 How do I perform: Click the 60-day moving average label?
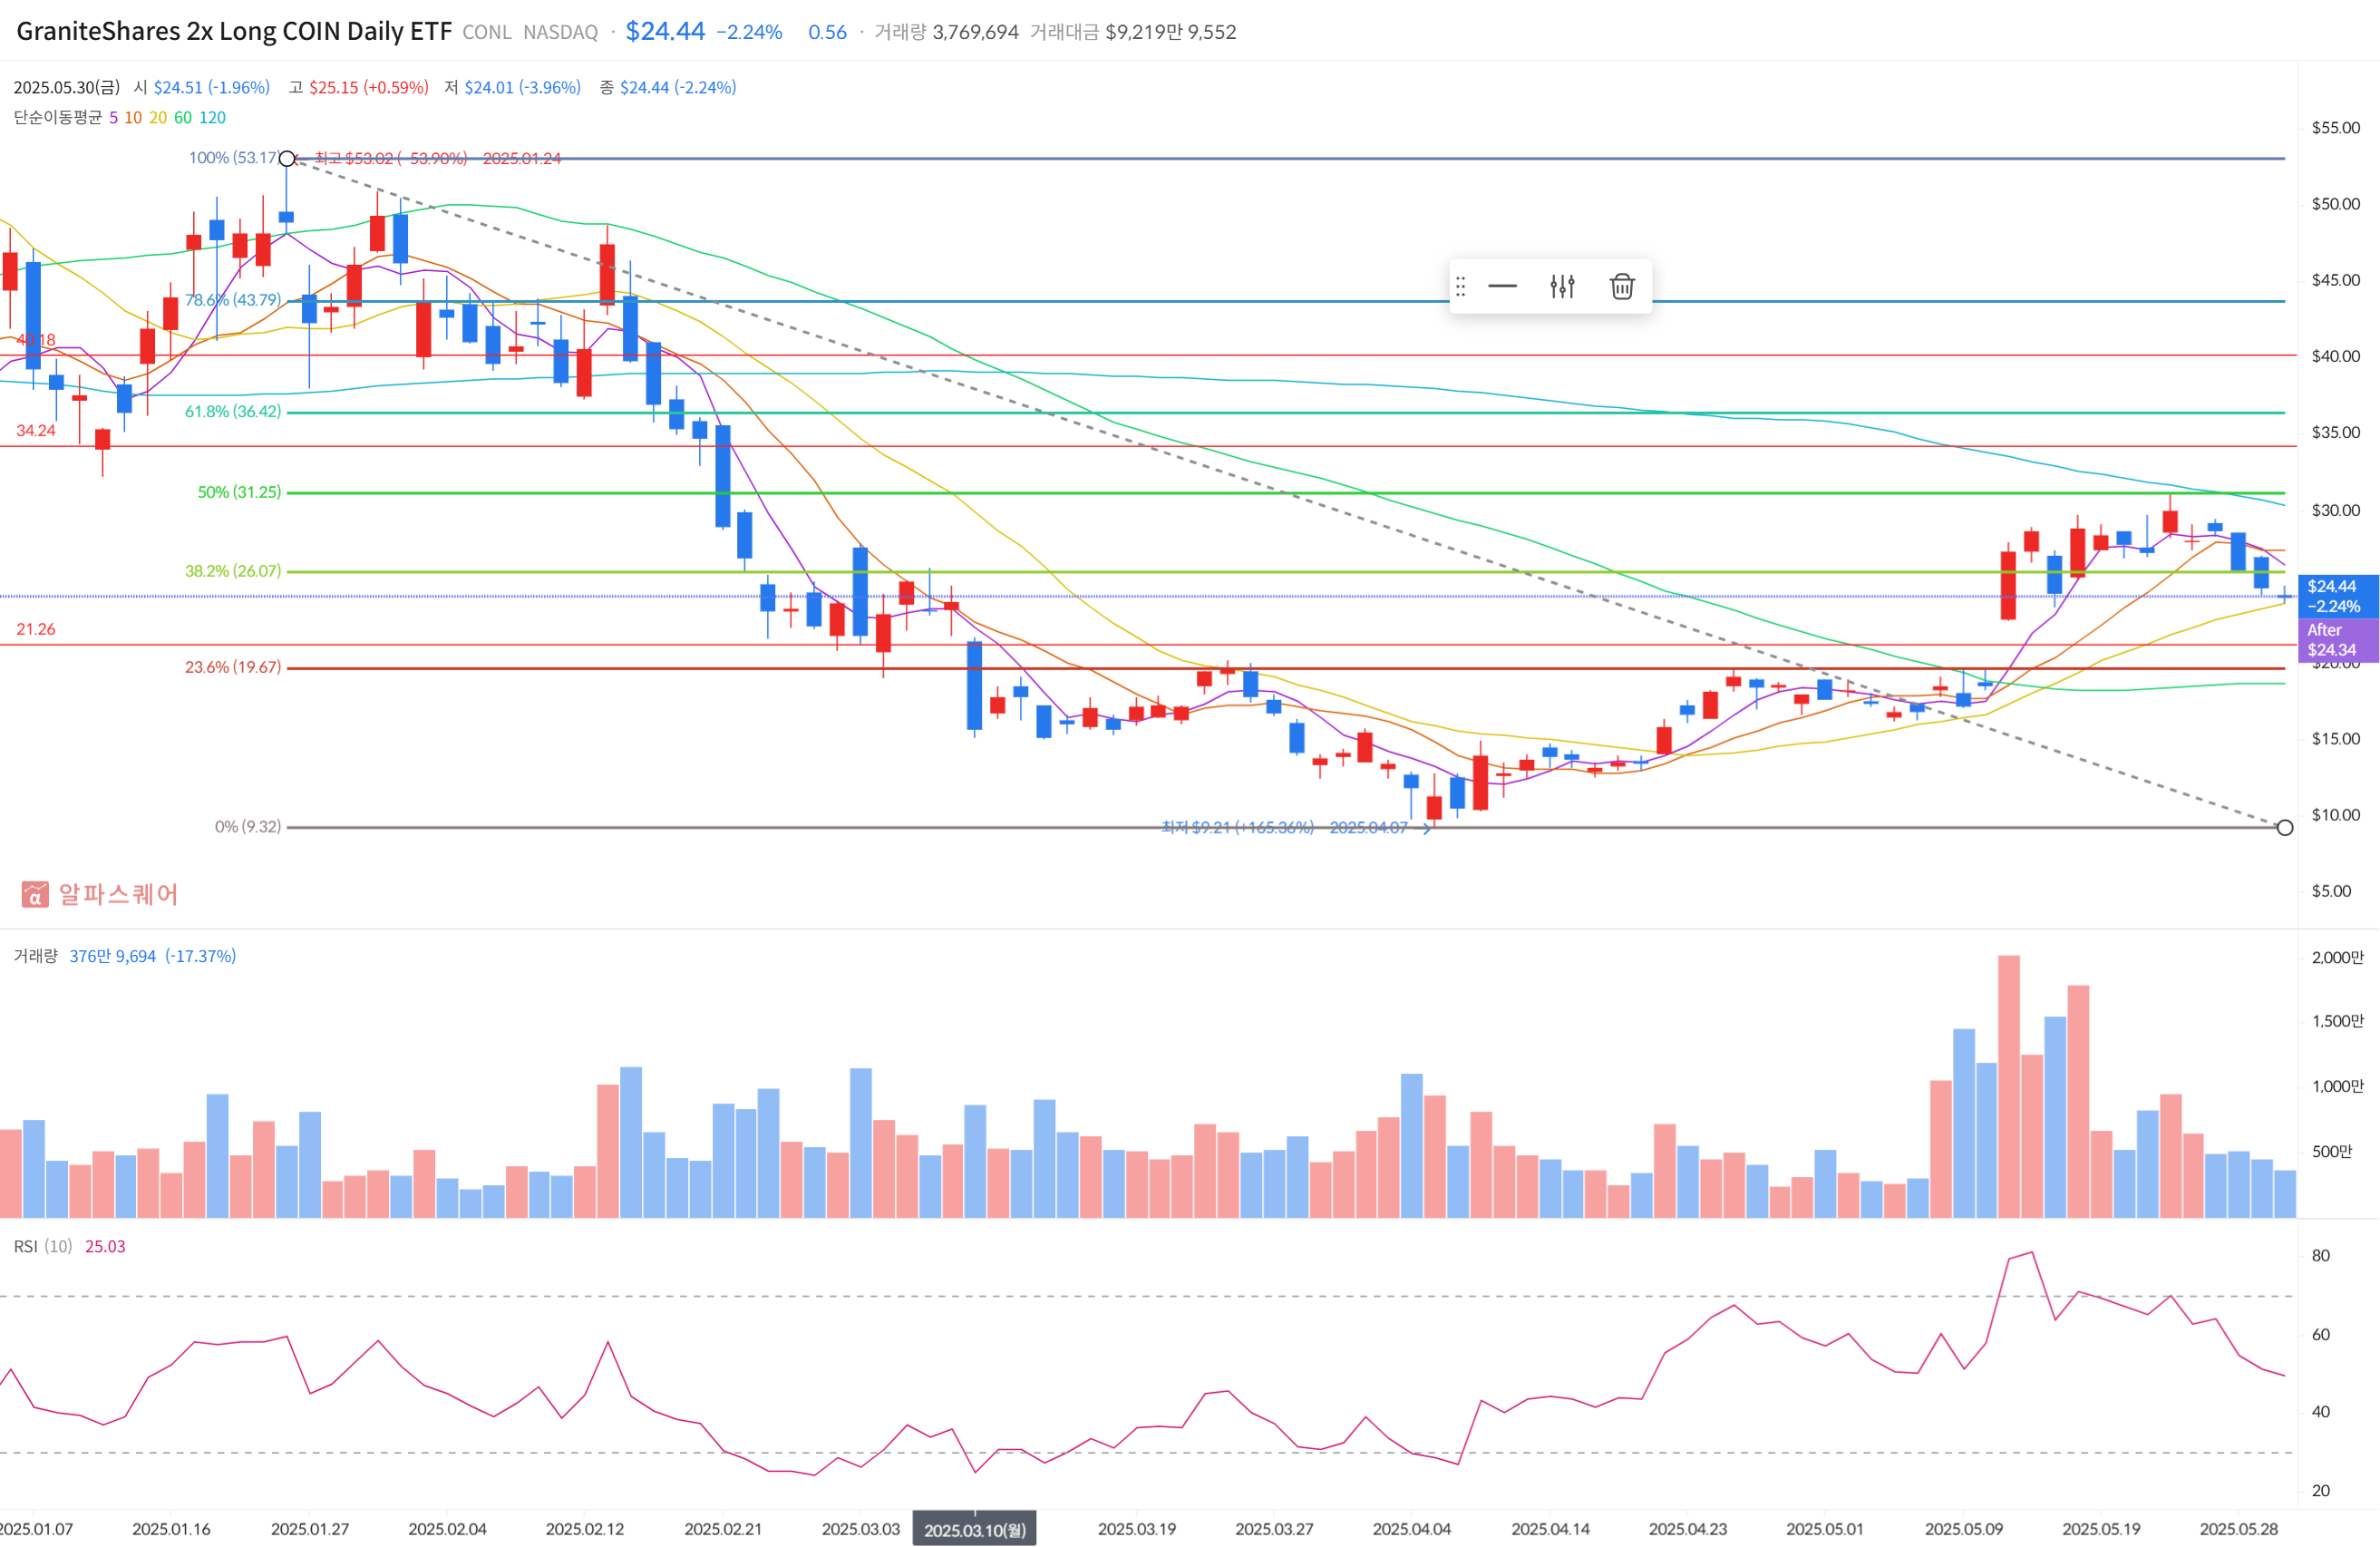(x=183, y=117)
